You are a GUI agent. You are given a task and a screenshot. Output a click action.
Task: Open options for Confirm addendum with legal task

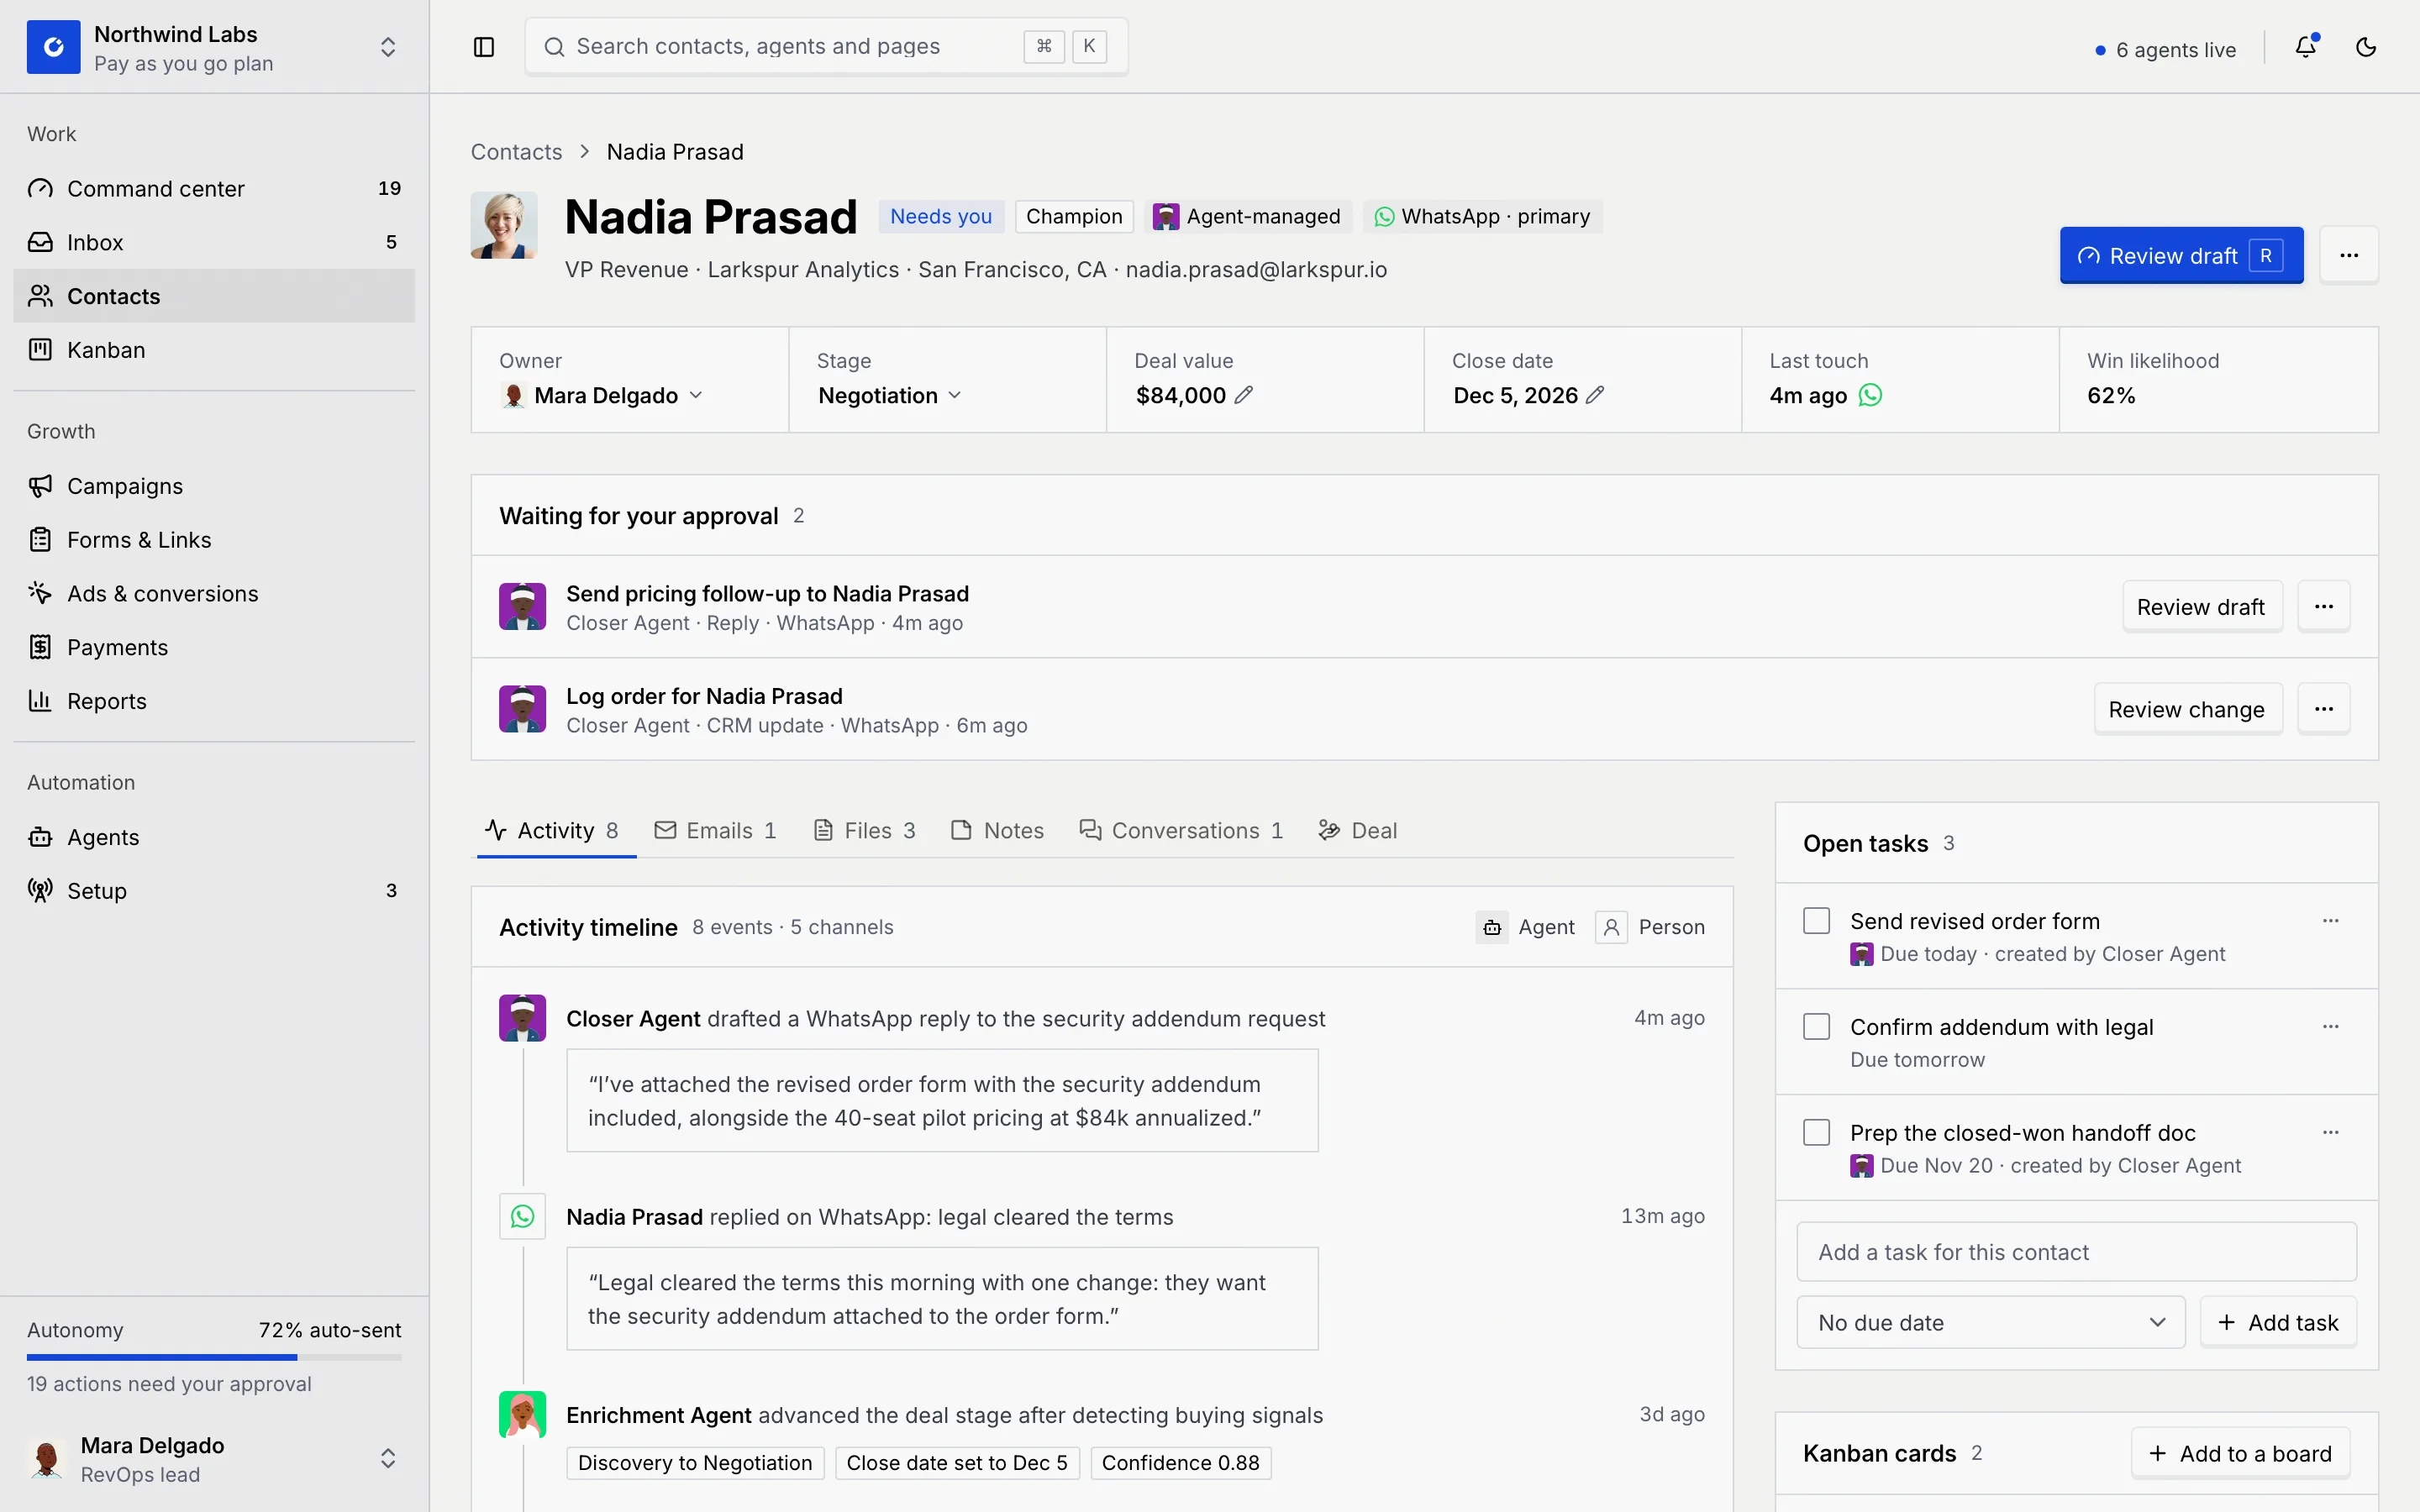(2331, 1027)
